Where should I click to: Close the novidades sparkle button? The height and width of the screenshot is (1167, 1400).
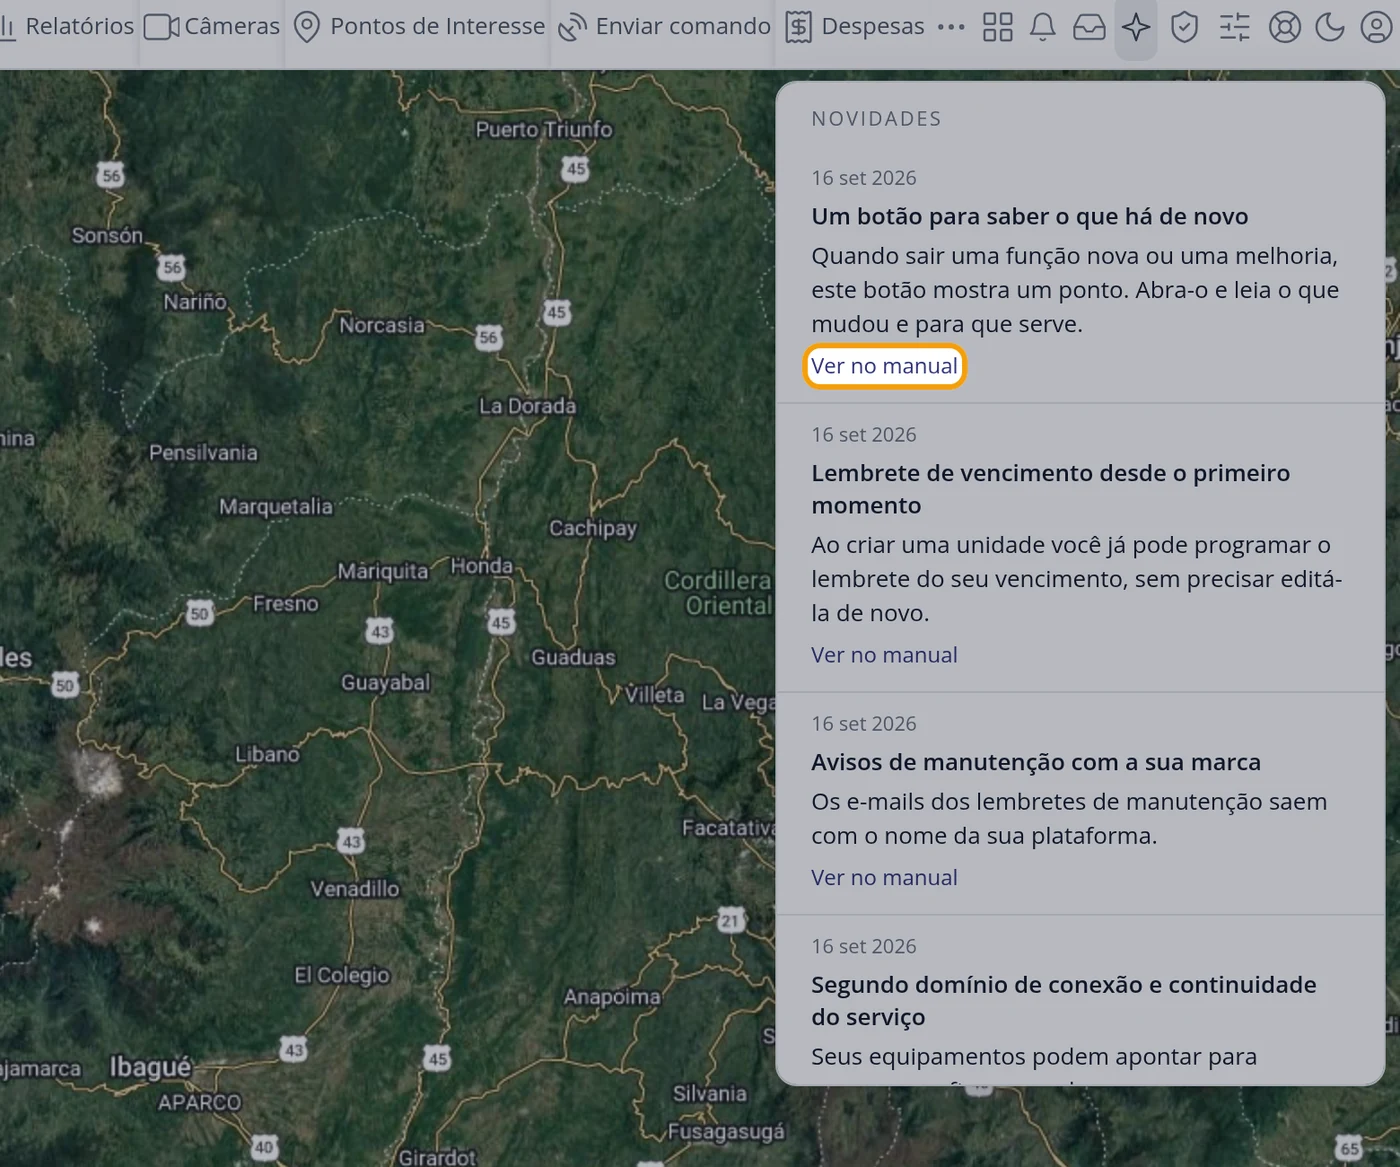coord(1136,27)
